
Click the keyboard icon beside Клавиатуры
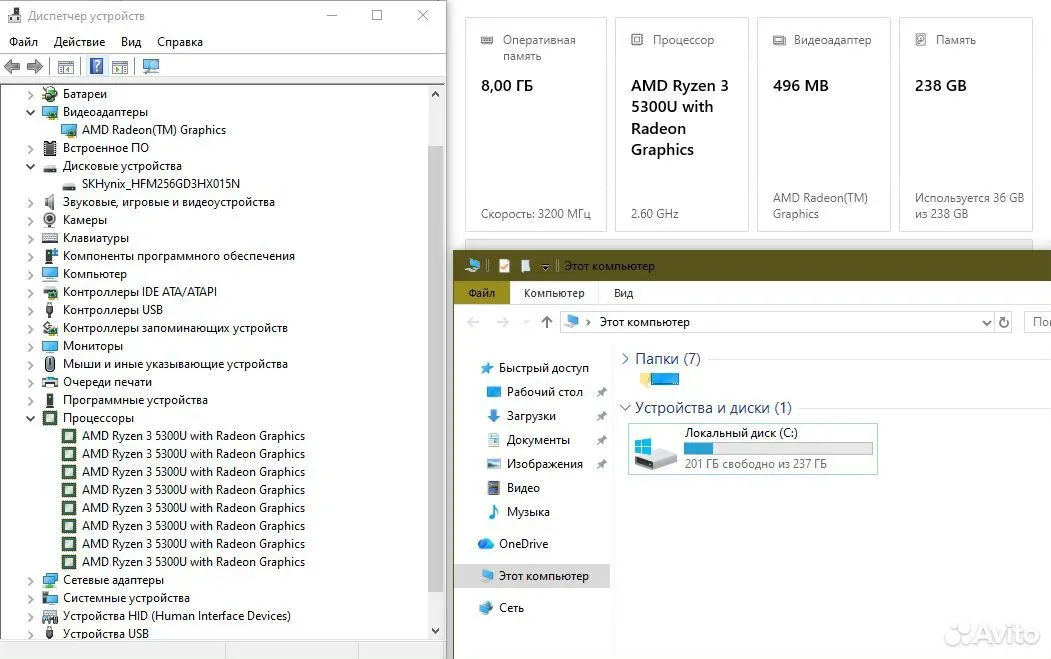tap(50, 238)
